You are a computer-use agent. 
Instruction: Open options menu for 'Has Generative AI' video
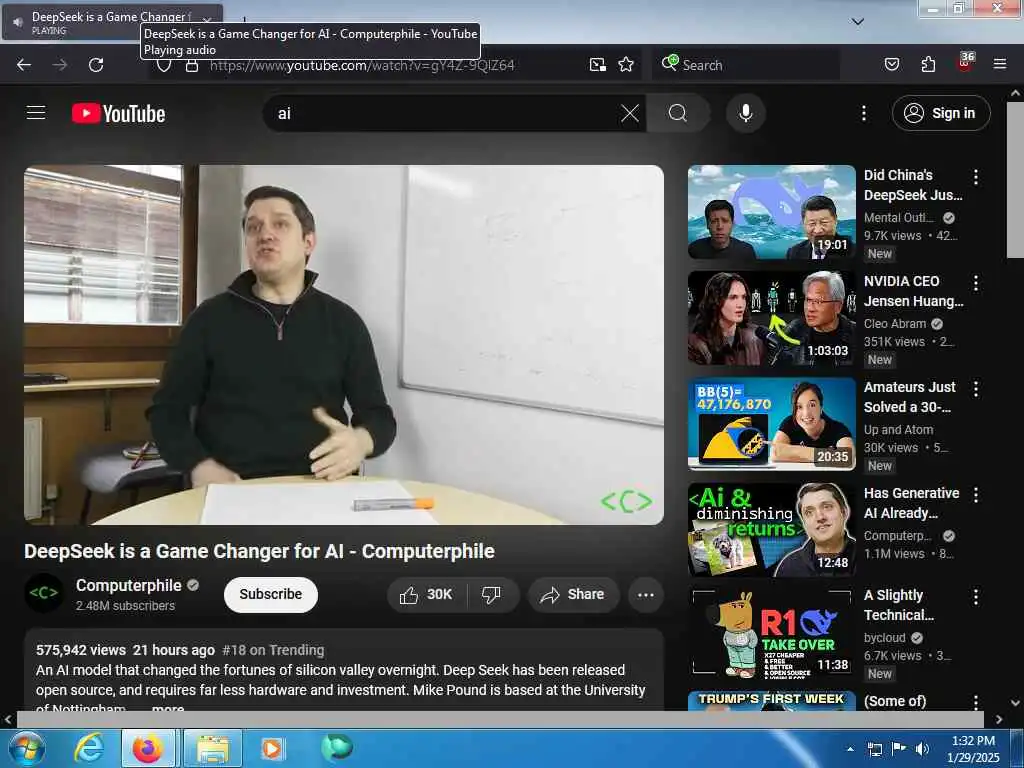click(x=976, y=494)
